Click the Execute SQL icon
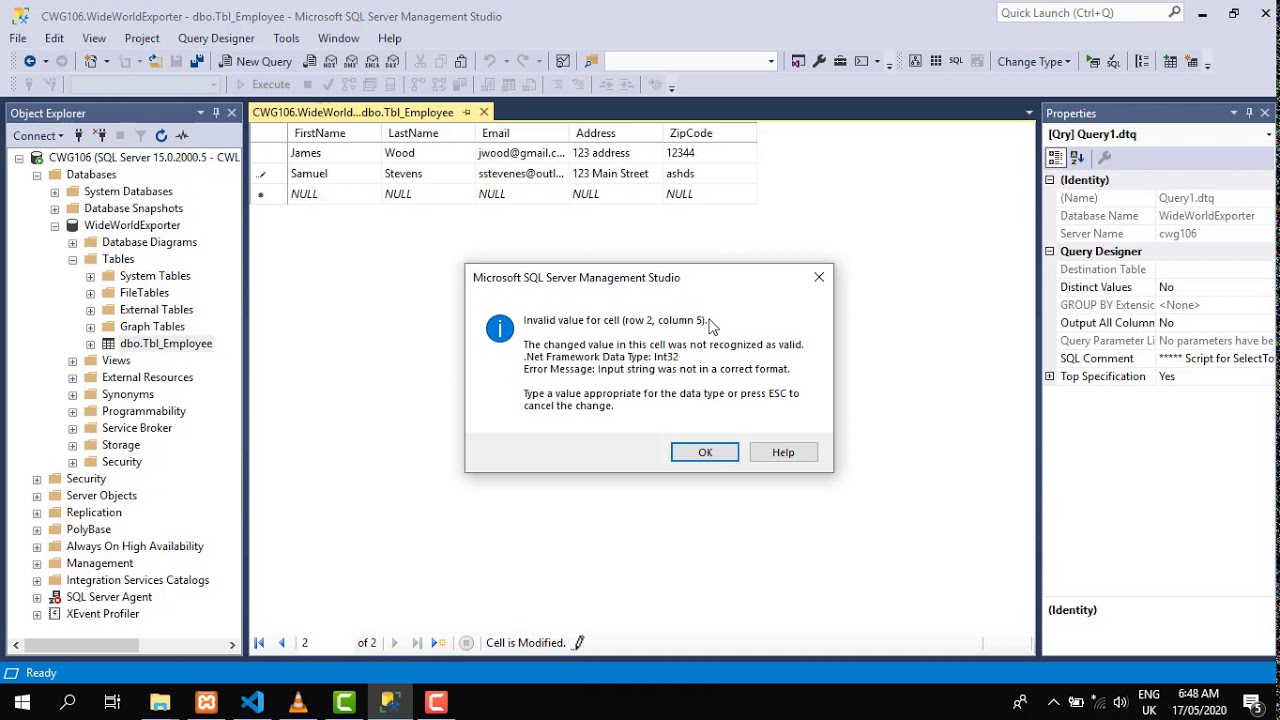The height and width of the screenshot is (720, 1280). pyautogui.click(x=1093, y=61)
